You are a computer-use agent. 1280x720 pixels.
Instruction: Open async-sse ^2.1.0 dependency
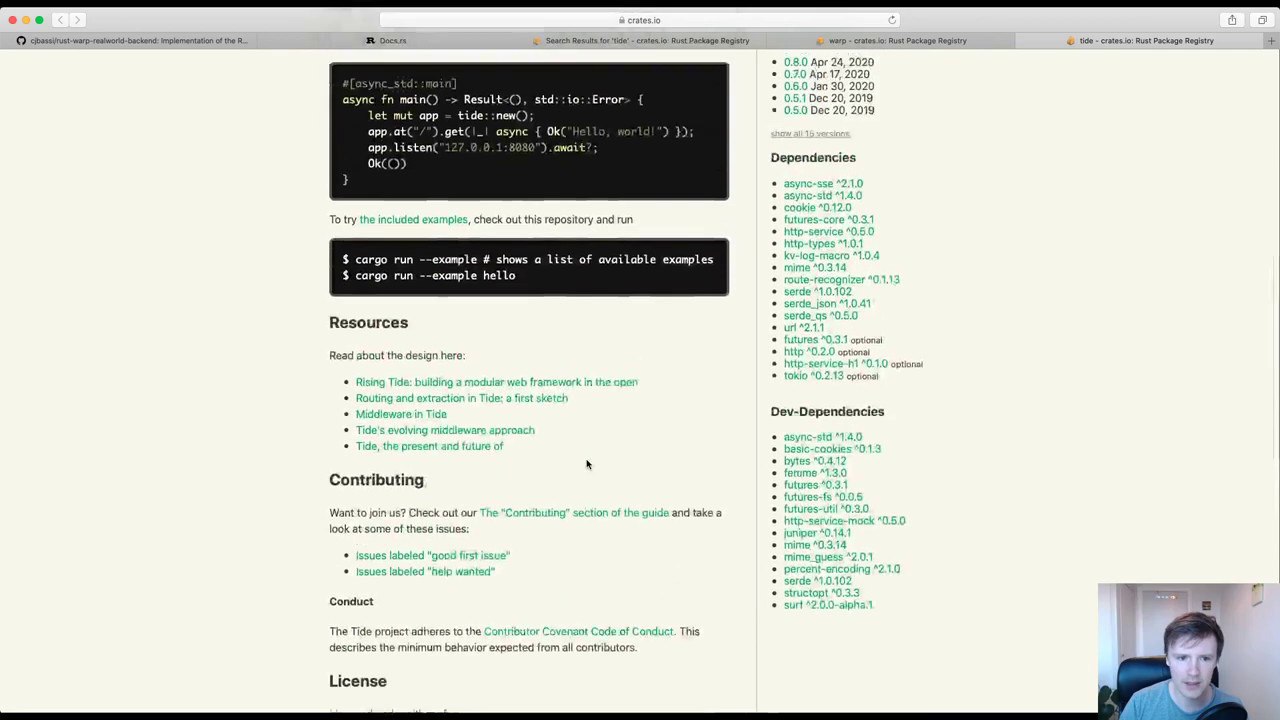tap(822, 184)
